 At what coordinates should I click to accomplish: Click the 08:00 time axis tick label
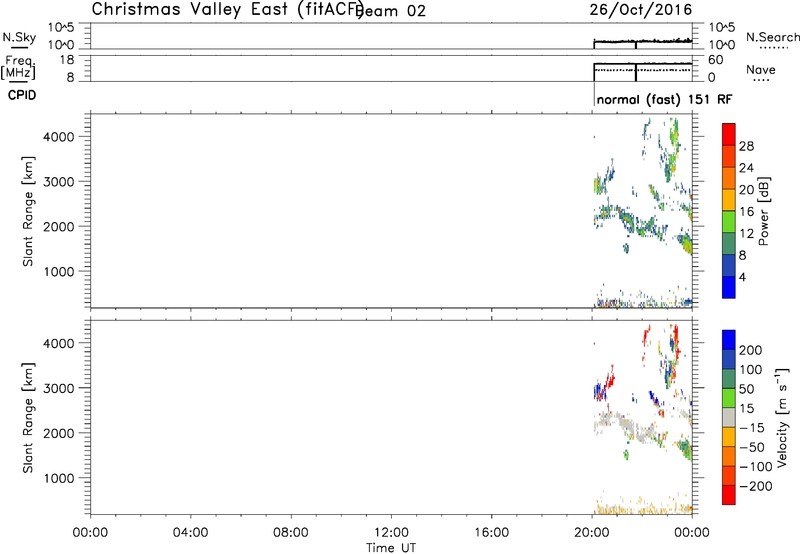click(291, 533)
